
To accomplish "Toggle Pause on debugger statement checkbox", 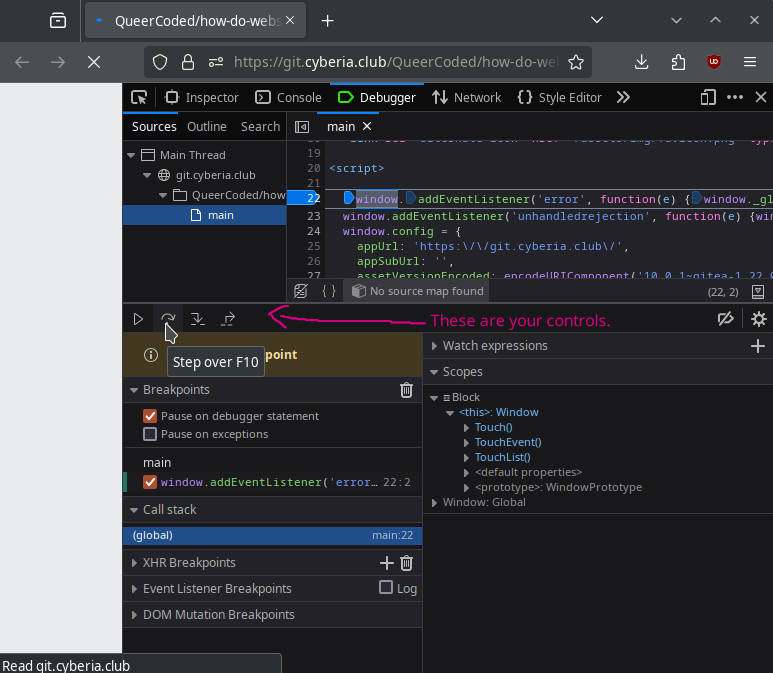I will (x=150, y=416).
